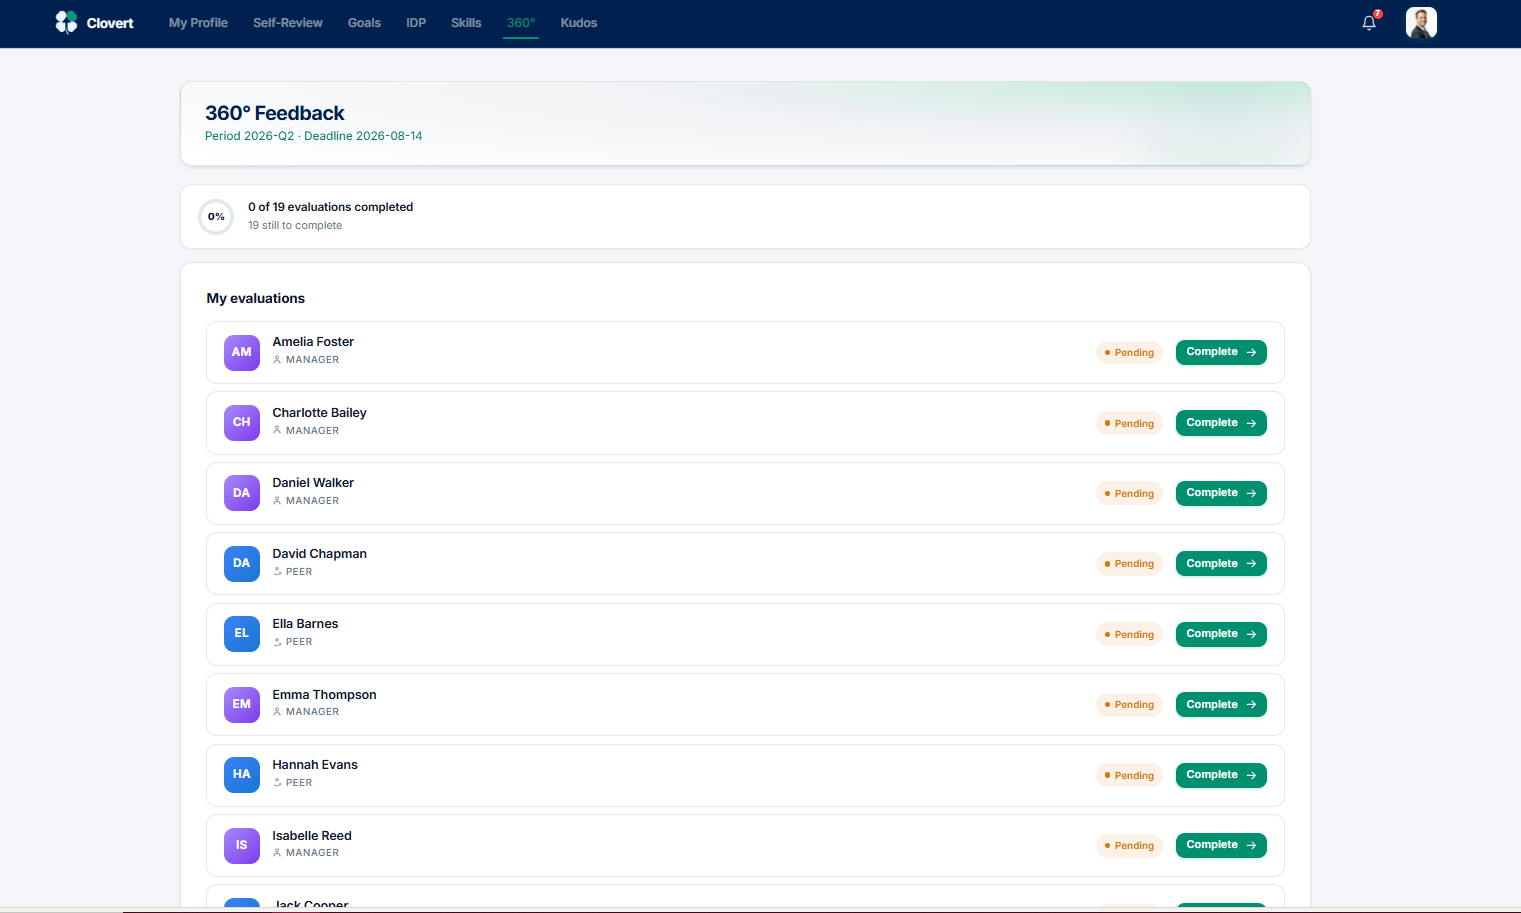Click the My evaluations heading
This screenshot has height=913, width=1521.
point(256,298)
